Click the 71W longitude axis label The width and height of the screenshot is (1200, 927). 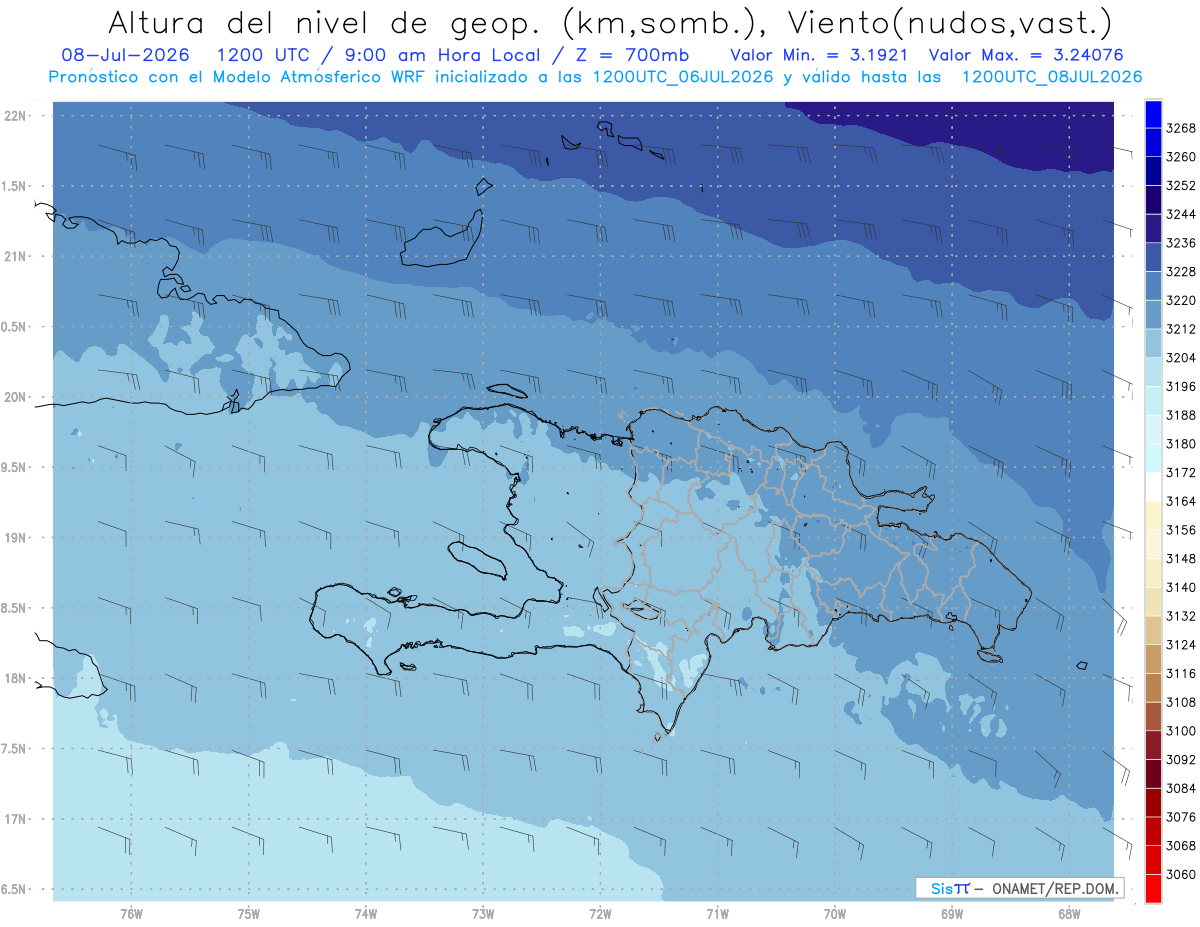tap(717, 913)
